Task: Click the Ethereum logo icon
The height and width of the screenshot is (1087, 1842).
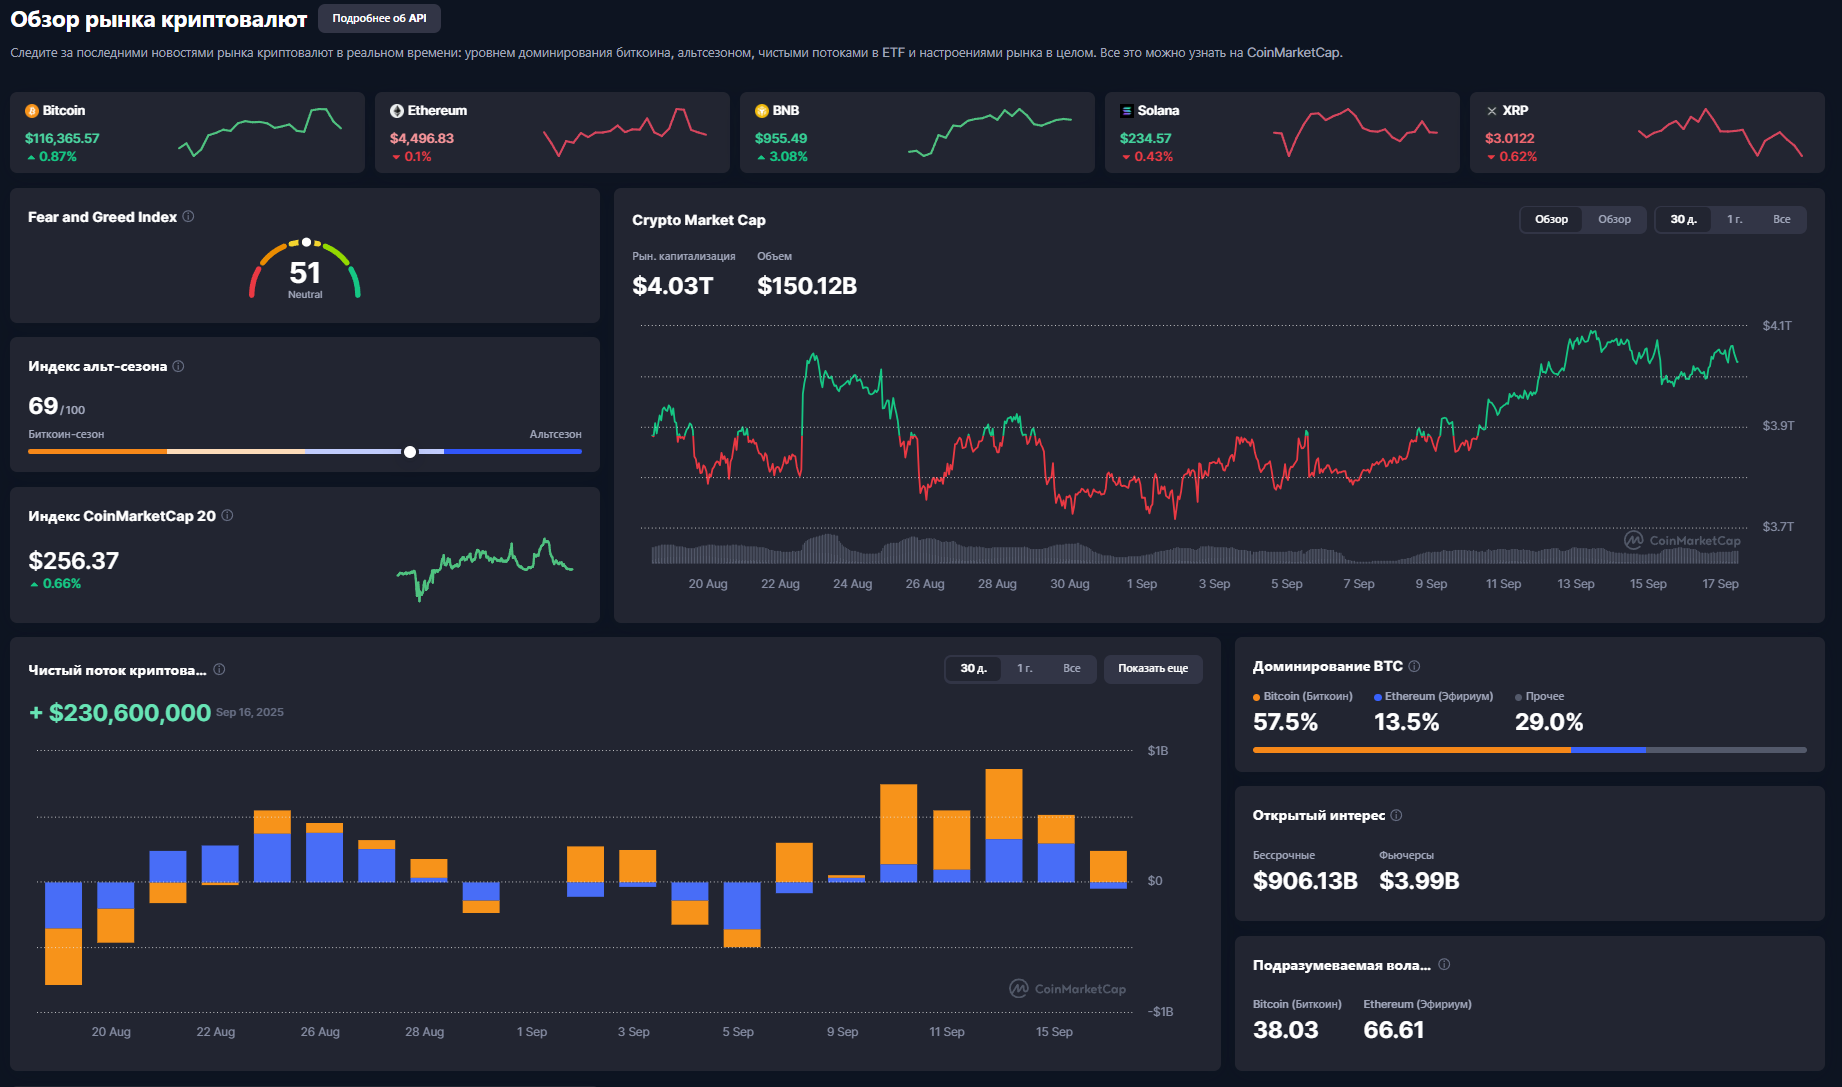Action: pos(397,111)
